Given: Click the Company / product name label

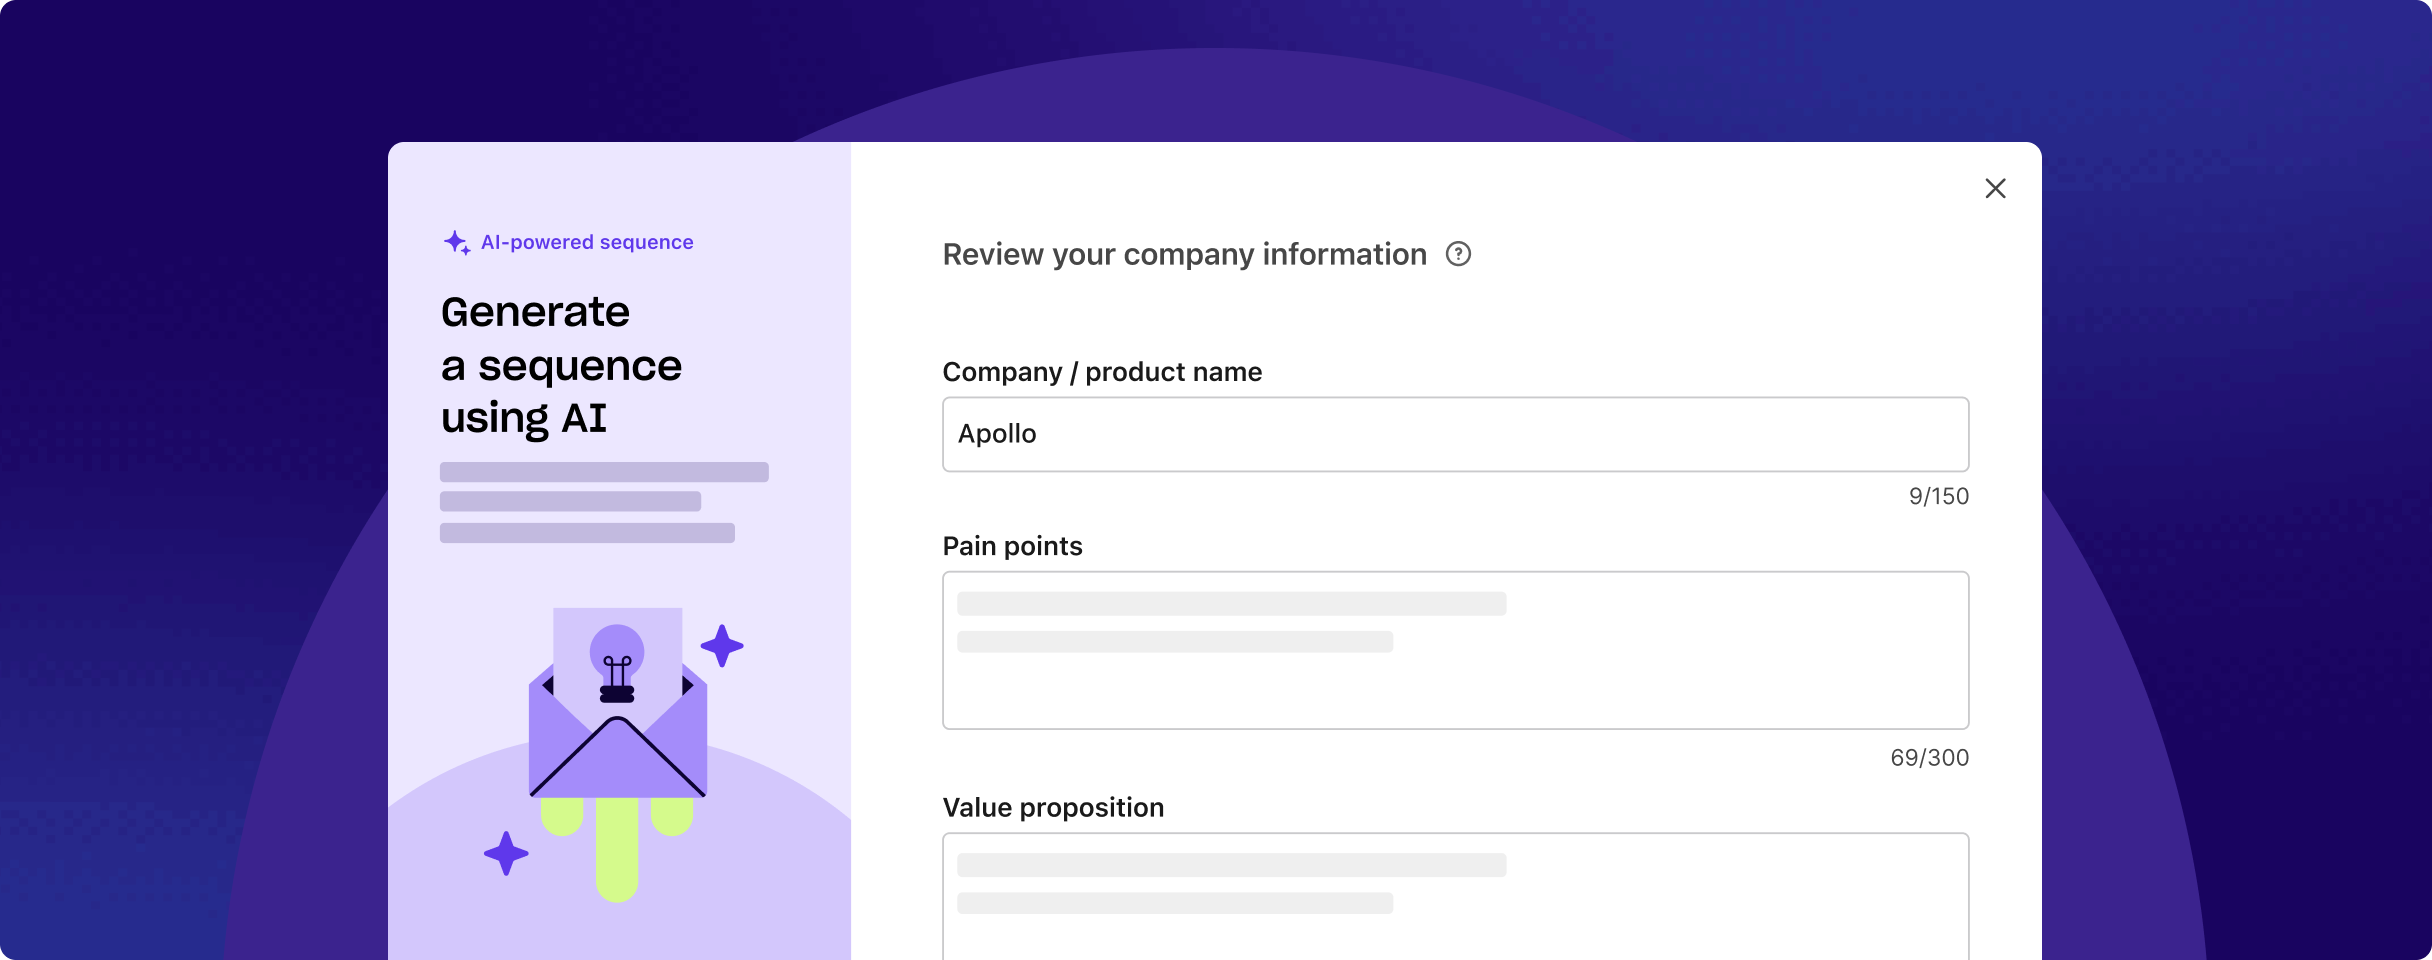Looking at the screenshot, I should coord(1101,371).
